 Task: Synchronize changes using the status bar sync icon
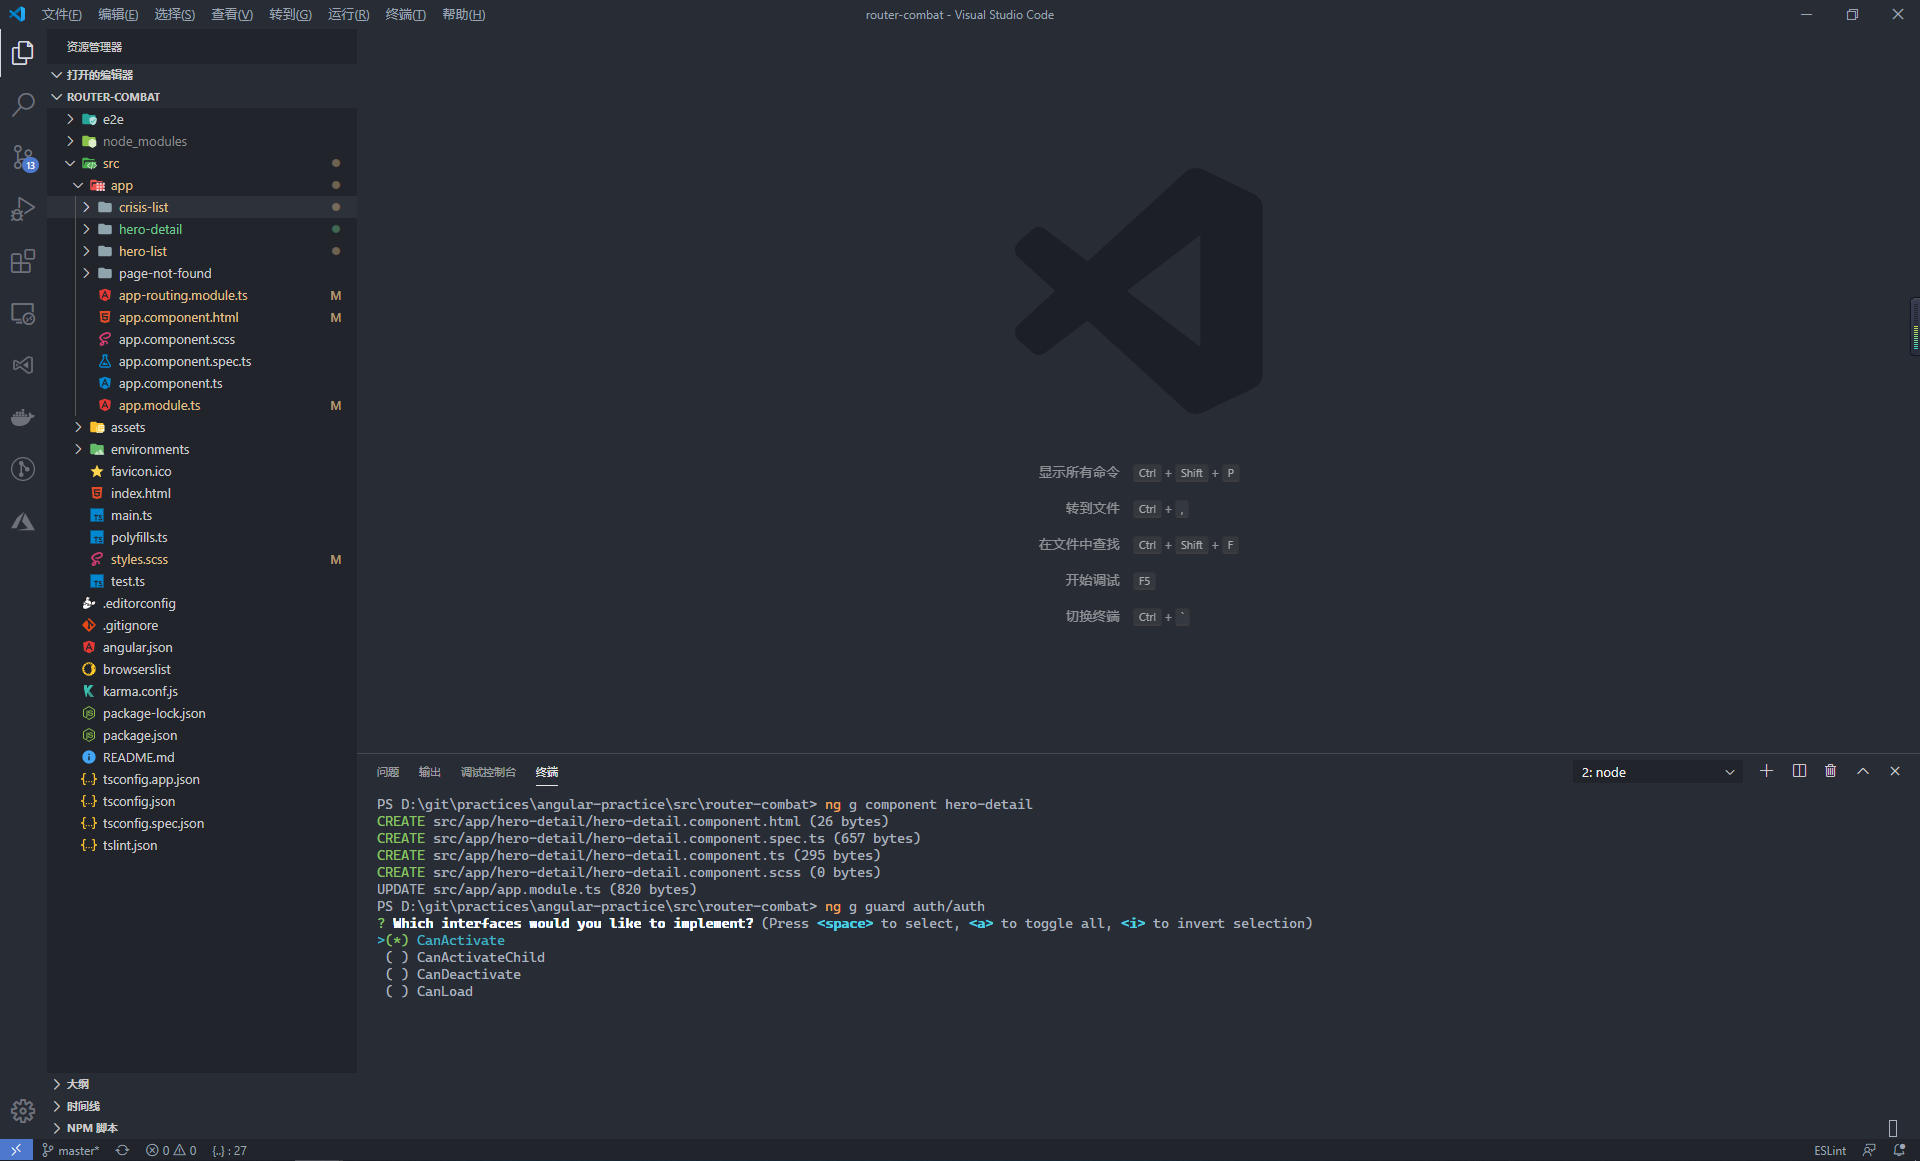coord(122,1150)
